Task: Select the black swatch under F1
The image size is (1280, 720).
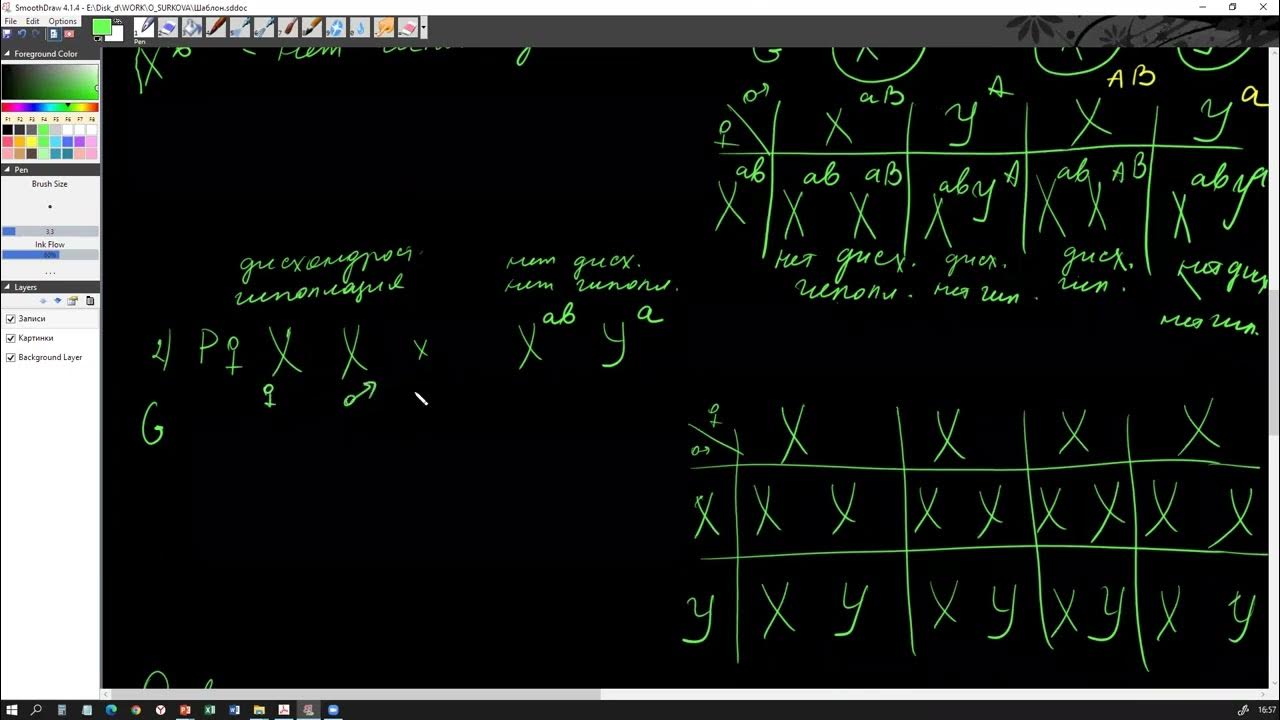Action: point(8,129)
